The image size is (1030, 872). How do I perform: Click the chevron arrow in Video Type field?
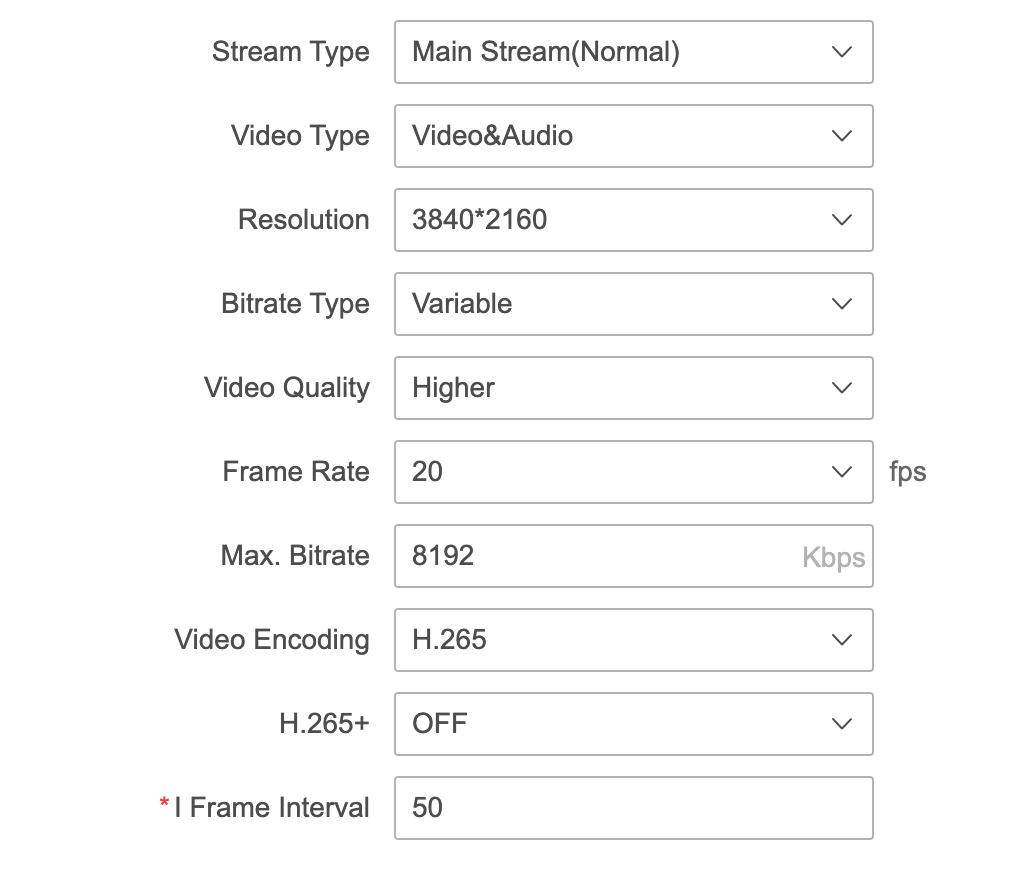point(842,136)
